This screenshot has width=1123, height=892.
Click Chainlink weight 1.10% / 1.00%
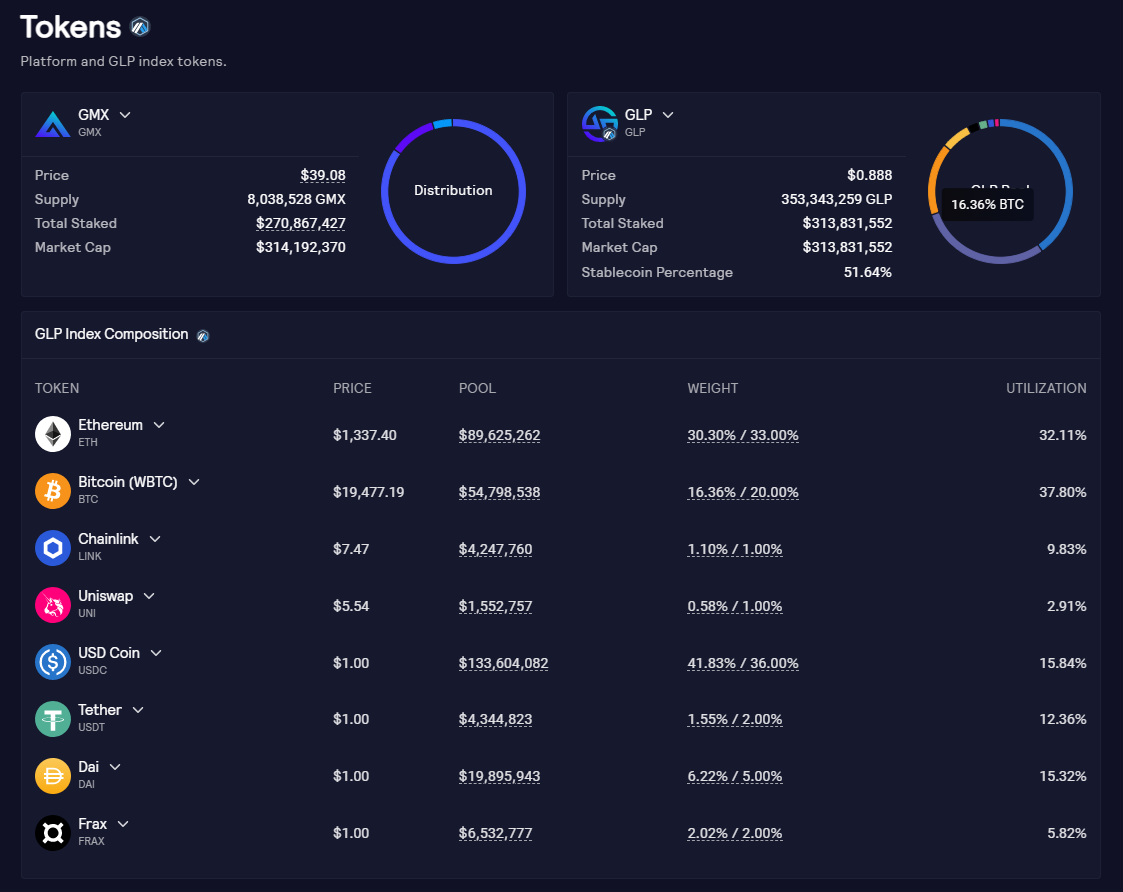tap(735, 550)
